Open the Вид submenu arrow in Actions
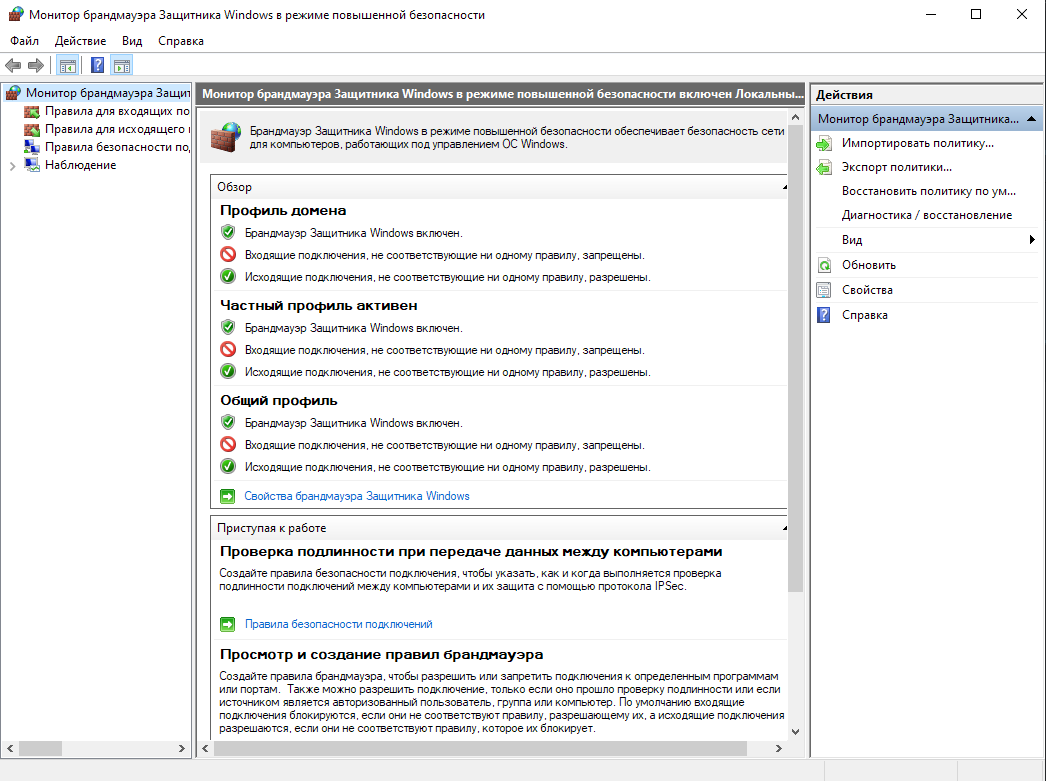The image size is (1046, 781). coord(1032,240)
